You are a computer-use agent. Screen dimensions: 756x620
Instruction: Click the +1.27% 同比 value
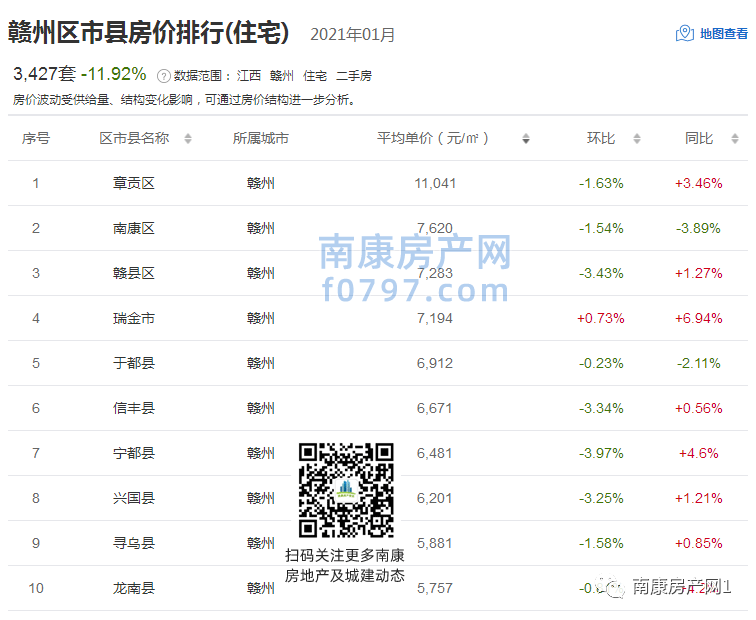coord(699,273)
